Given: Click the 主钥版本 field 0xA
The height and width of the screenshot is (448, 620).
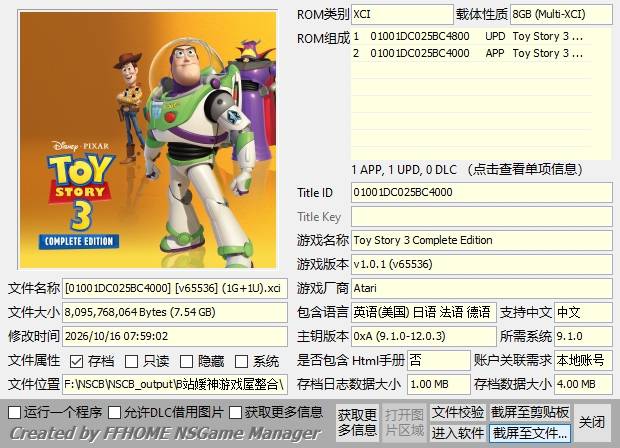Looking at the screenshot, I should (423, 336).
